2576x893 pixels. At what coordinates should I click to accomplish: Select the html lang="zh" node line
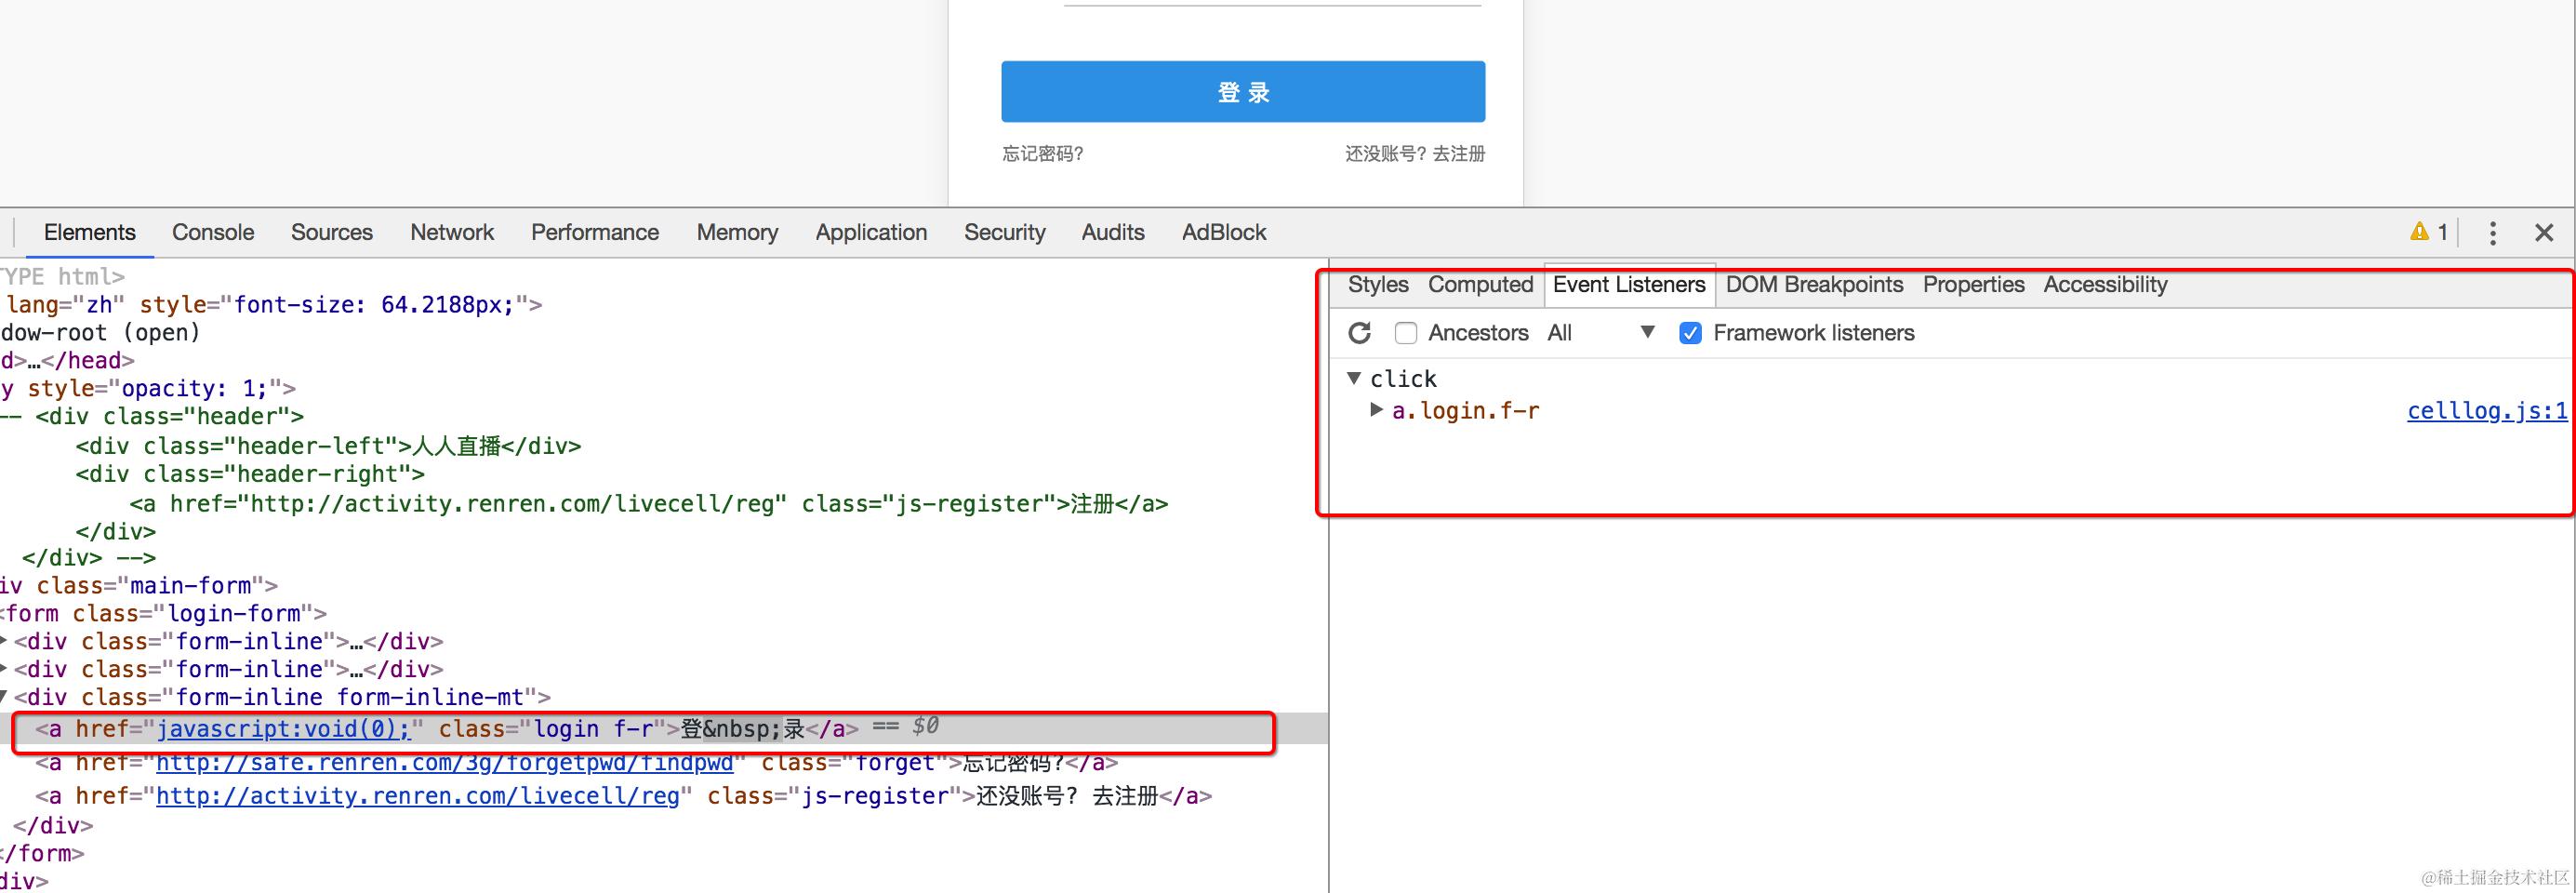(x=271, y=304)
